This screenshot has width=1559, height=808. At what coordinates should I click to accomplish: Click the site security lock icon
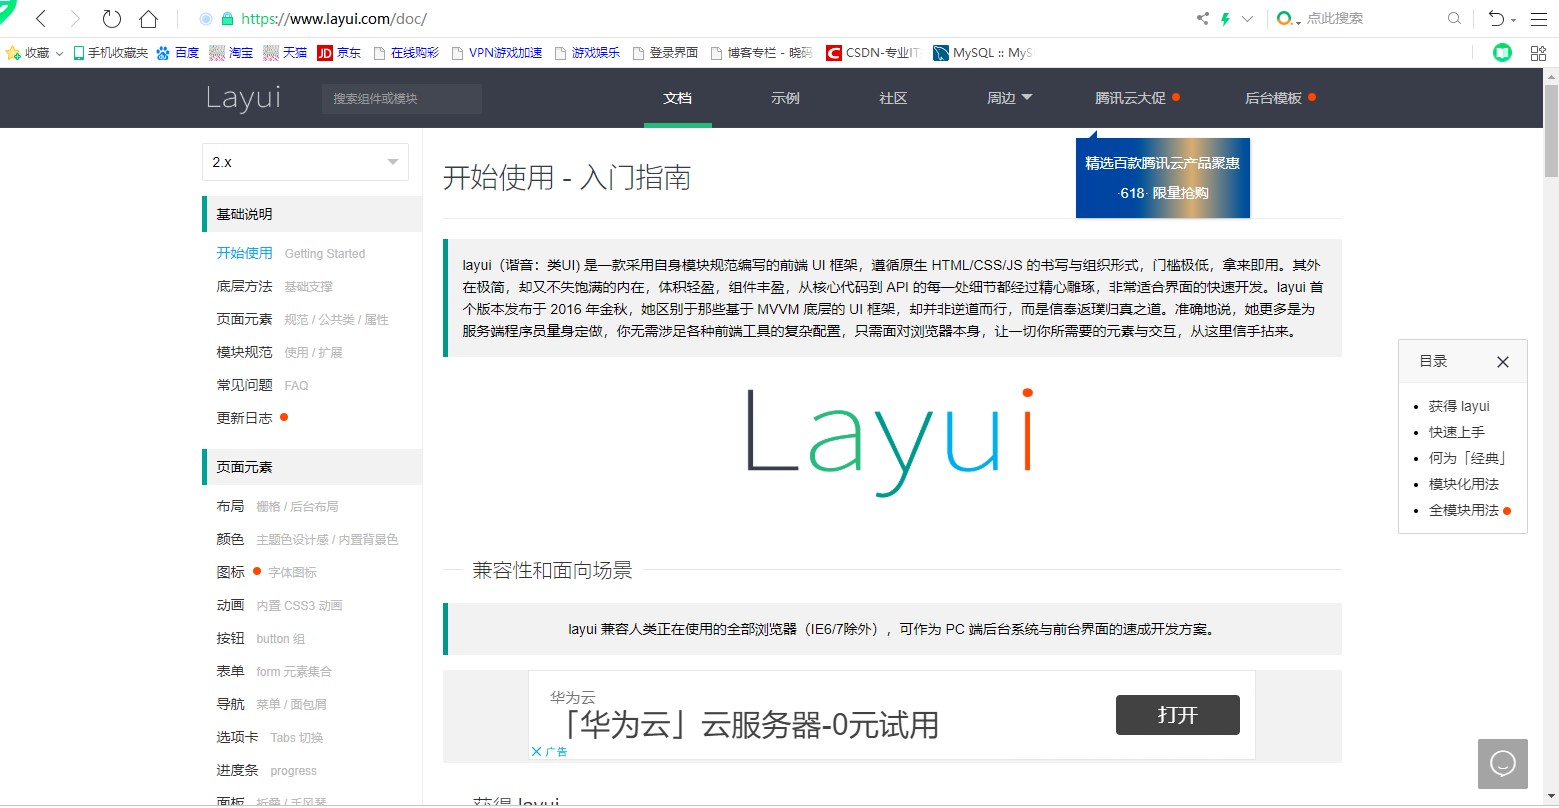(x=227, y=18)
